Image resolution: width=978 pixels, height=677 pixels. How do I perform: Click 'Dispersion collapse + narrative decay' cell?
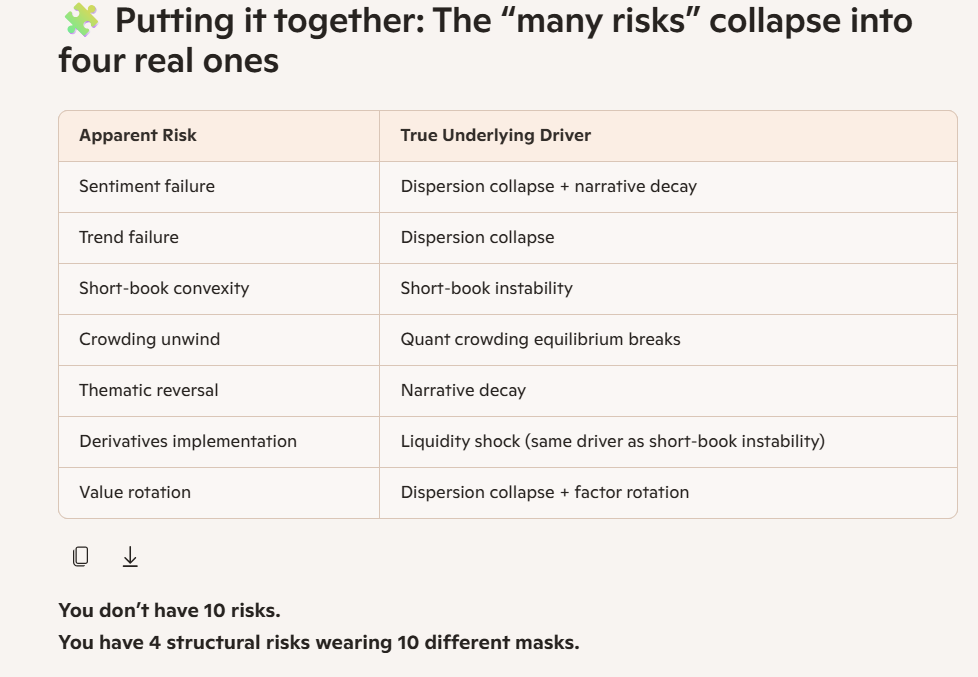click(668, 187)
